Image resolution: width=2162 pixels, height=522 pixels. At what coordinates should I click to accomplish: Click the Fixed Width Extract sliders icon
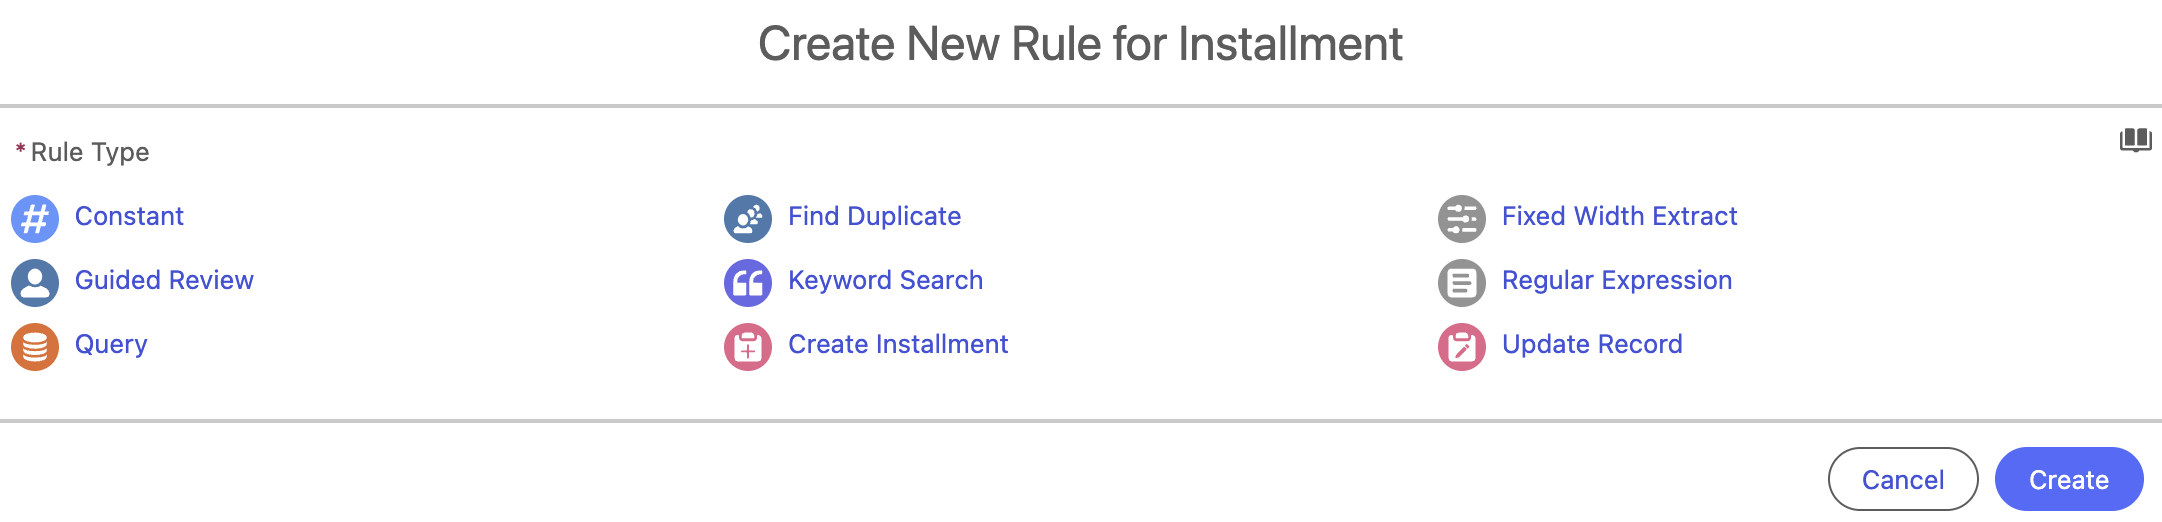[1462, 218]
